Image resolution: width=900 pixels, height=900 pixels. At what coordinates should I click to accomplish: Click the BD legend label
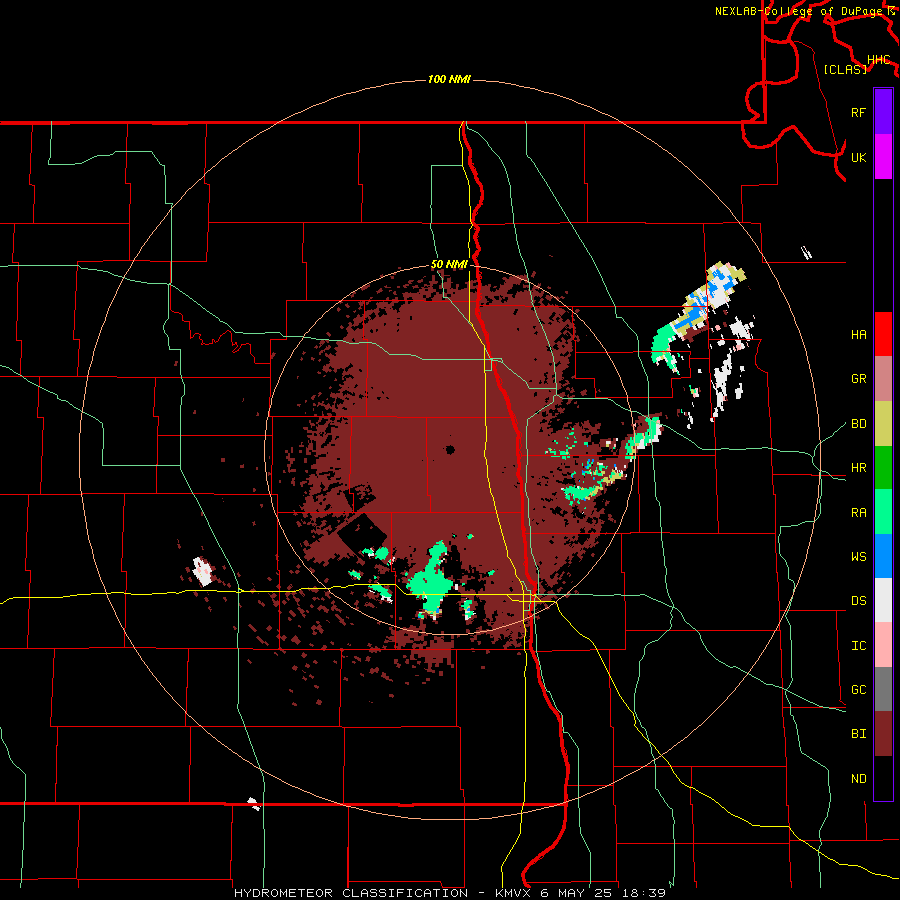pyautogui.click(x=858, y=424)
